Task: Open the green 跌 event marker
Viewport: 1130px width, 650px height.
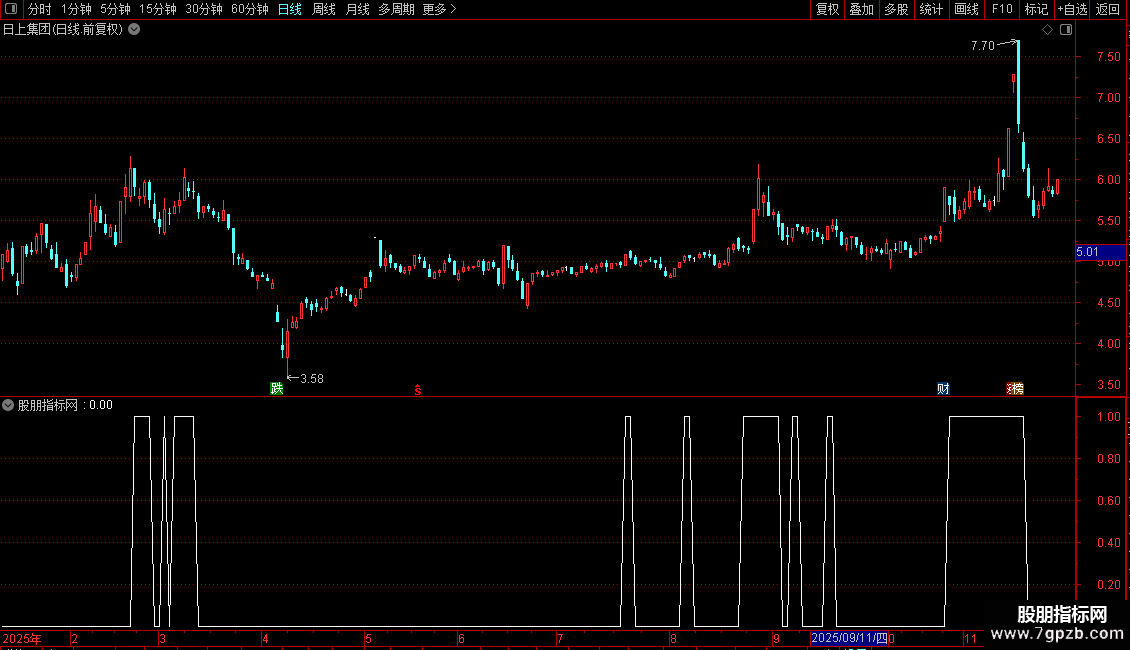Action: pos(277,388)
